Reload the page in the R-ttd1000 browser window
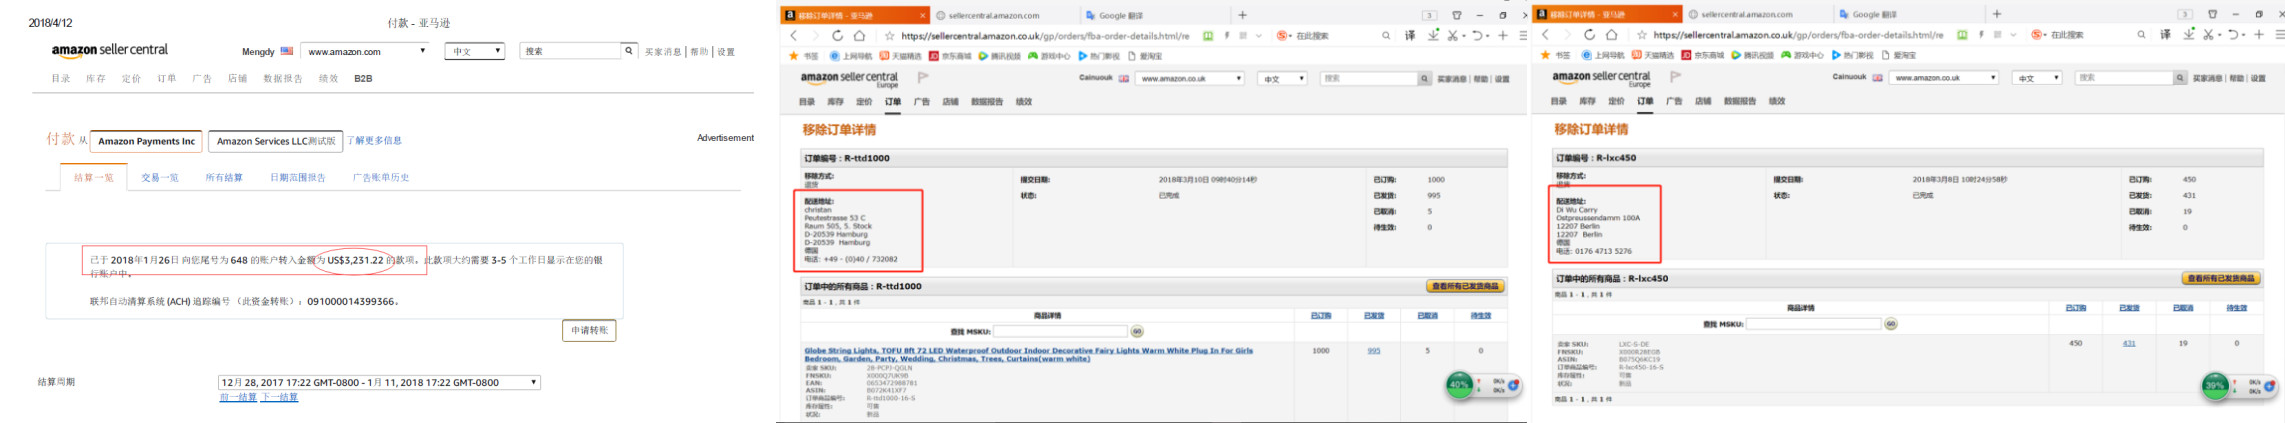This screenshot has width=2285, height=423. point(837,35)
